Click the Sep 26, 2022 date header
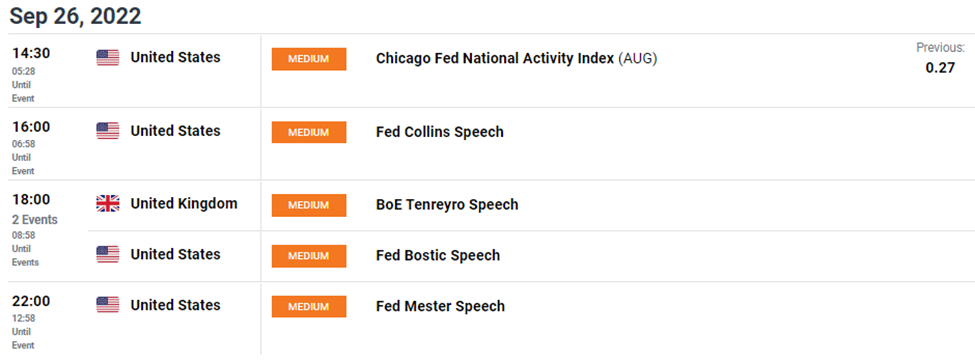The height and width of the screenshot is (360, 975). [x=75, y=17]
